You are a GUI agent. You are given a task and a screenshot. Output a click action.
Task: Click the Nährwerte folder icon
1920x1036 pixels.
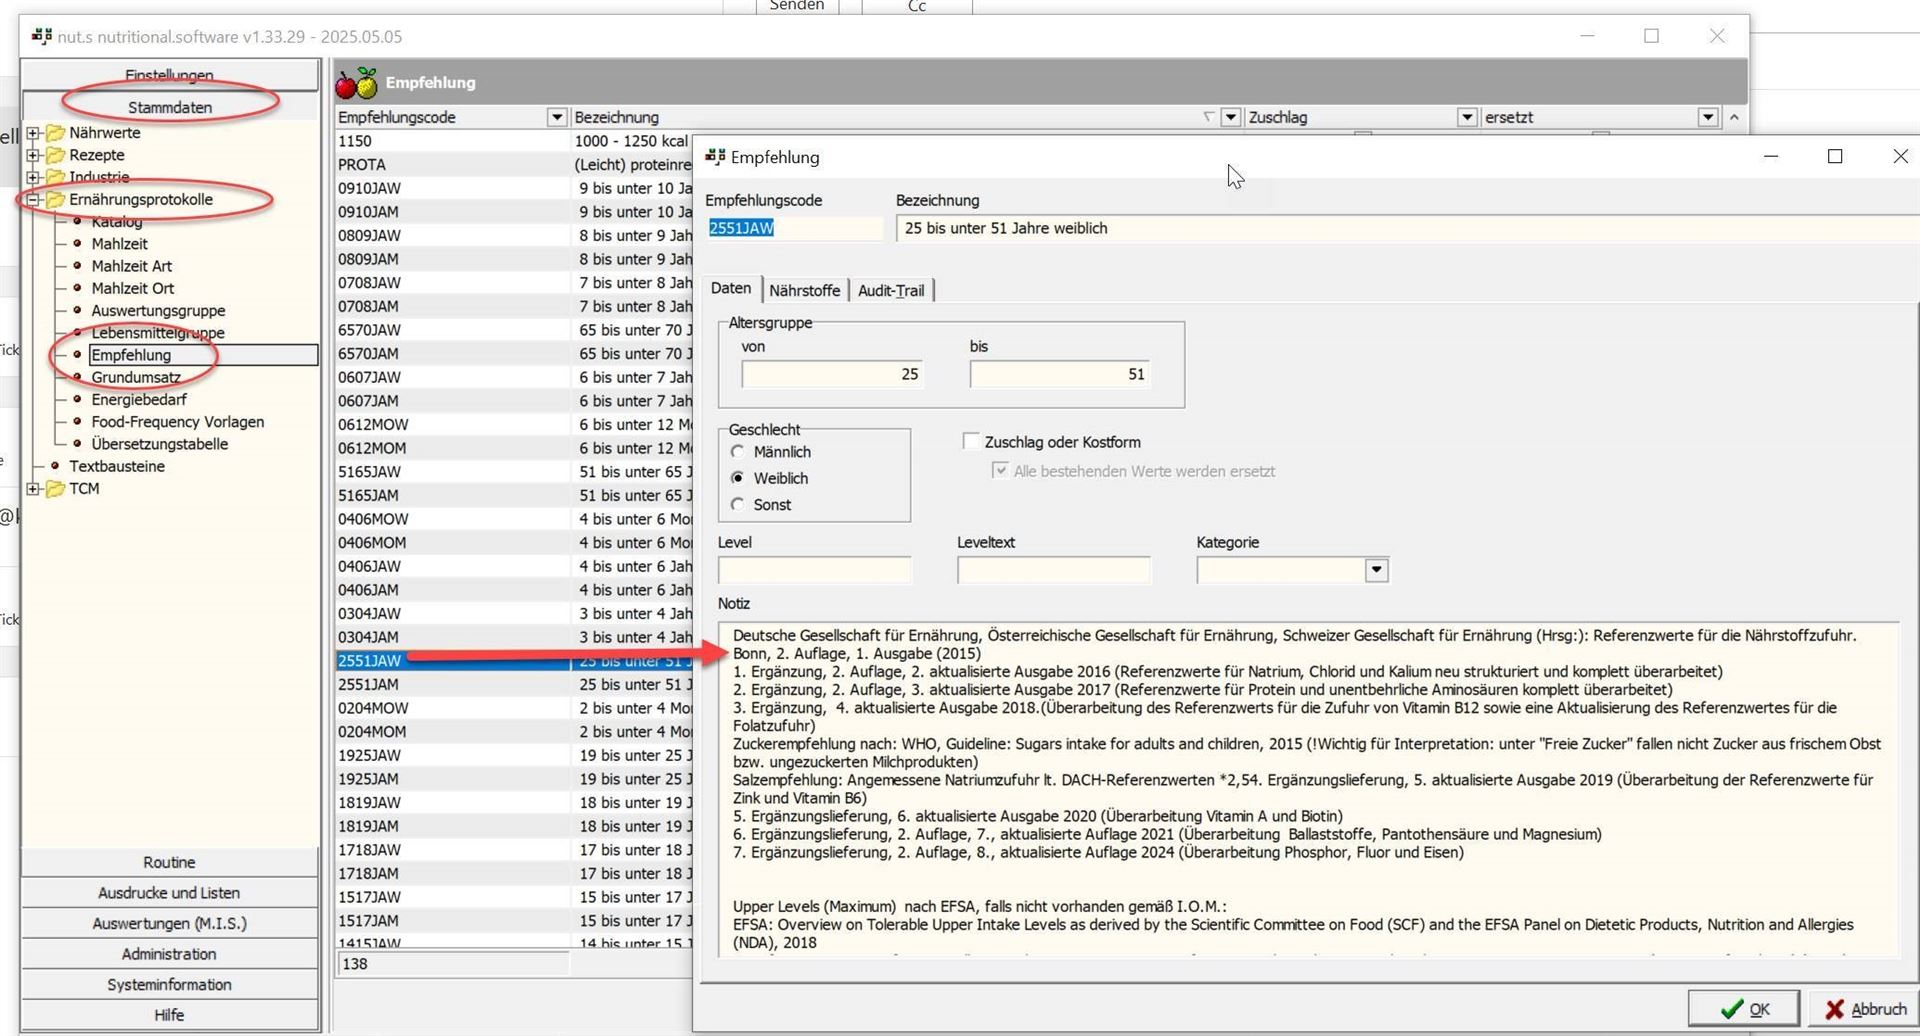[55, 133]
